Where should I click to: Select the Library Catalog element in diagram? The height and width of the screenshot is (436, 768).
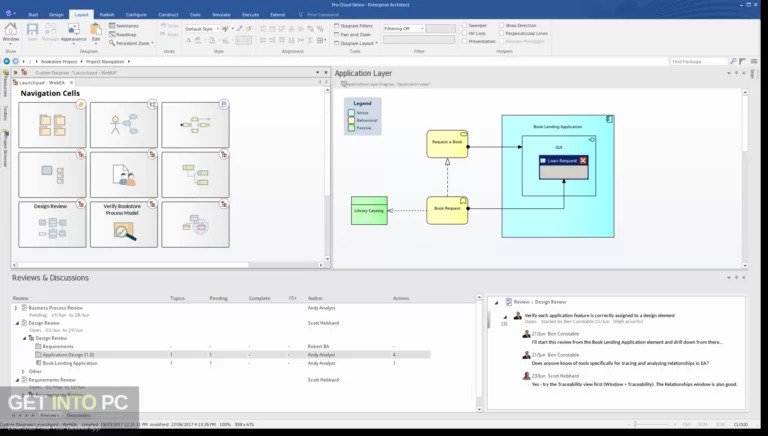(369, 211)
